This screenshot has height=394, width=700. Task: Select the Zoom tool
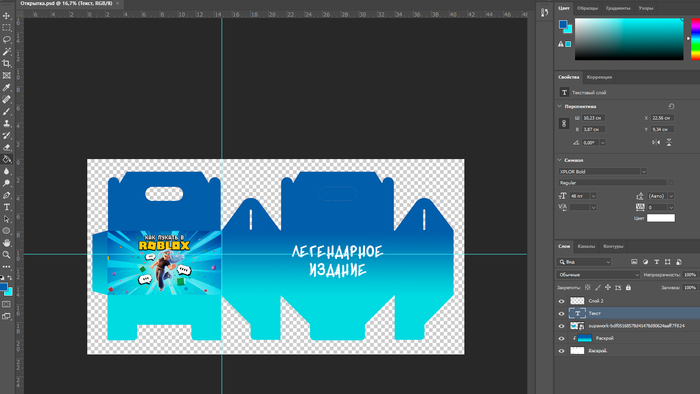coord(6,255)
